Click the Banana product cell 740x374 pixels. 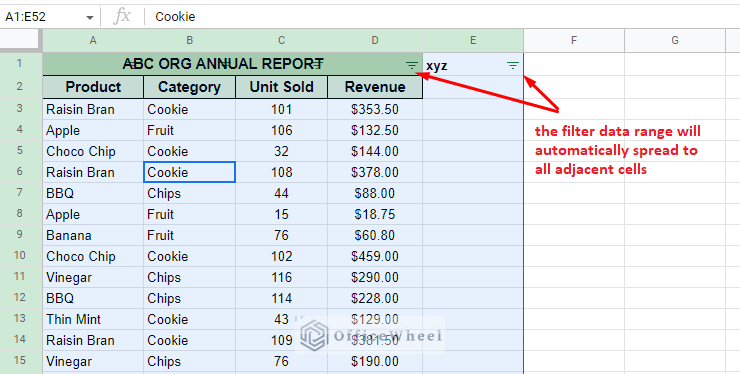[93, 235]
